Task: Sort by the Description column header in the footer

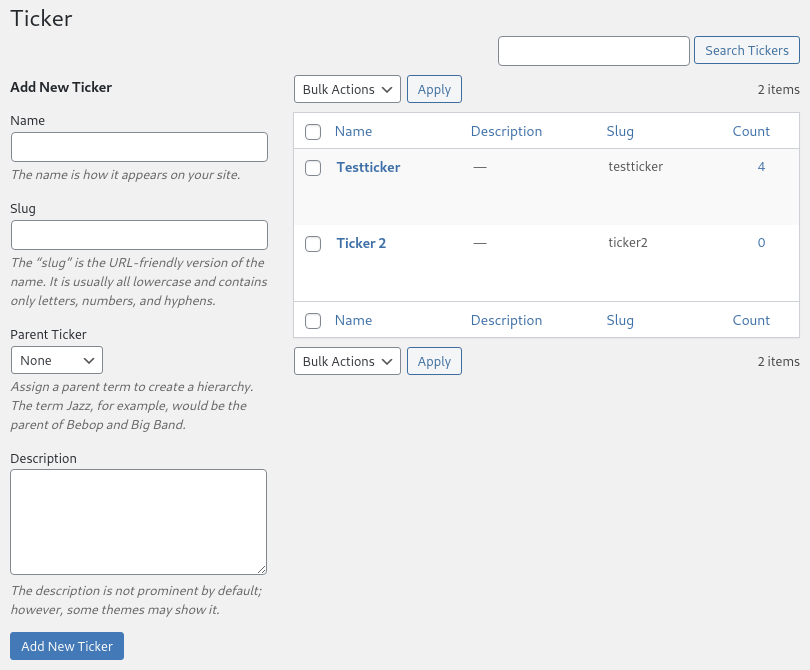Action: click(x=506, y=320)
